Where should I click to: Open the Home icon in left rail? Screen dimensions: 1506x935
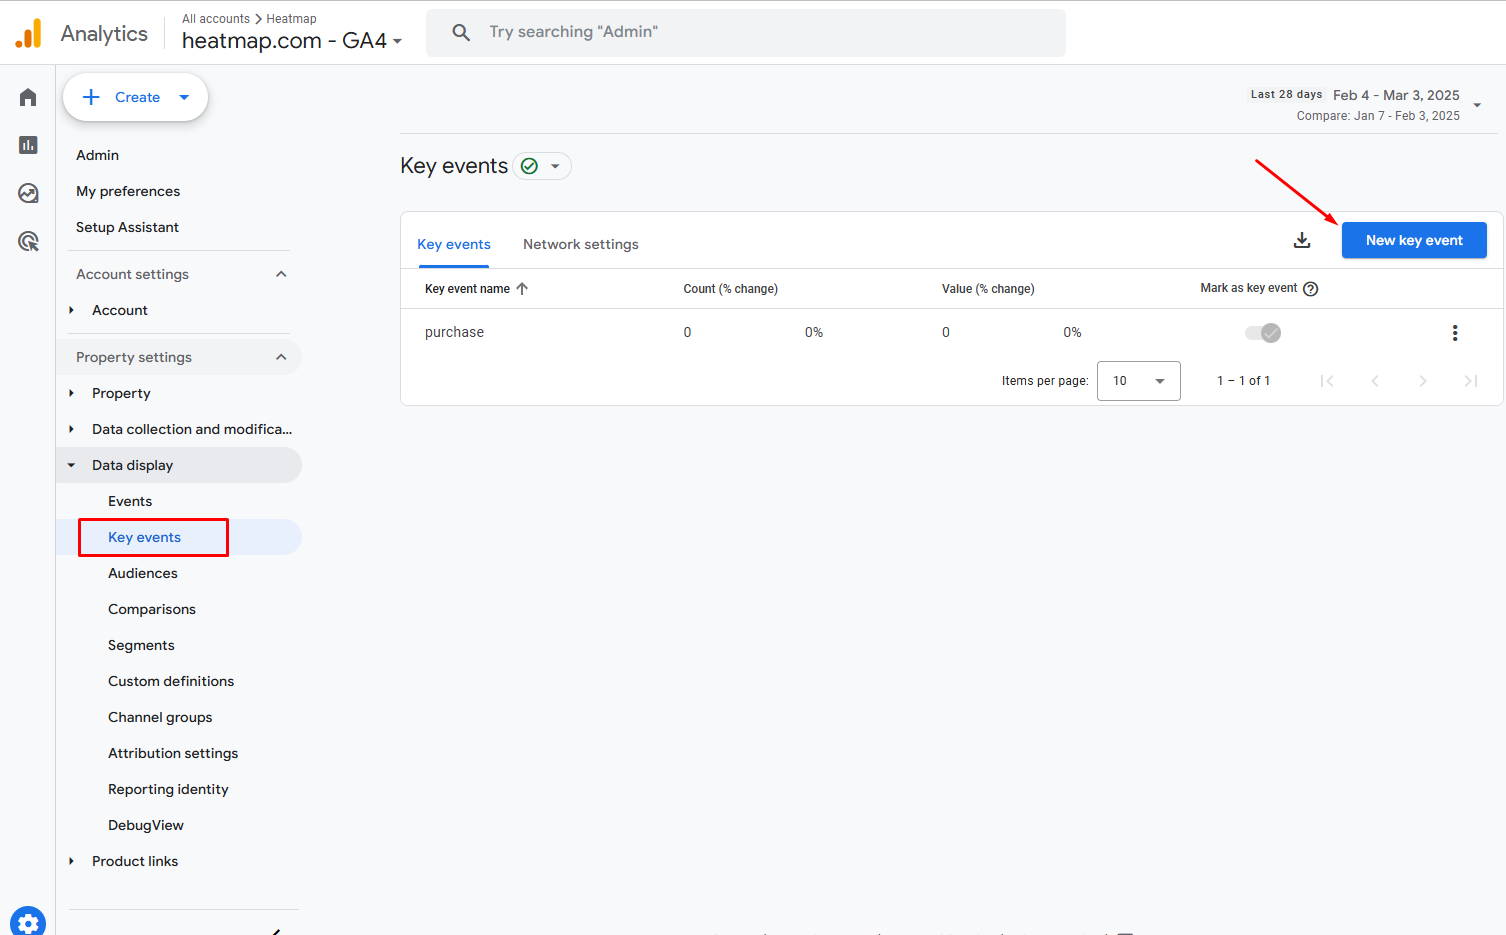tap(28, 97)
